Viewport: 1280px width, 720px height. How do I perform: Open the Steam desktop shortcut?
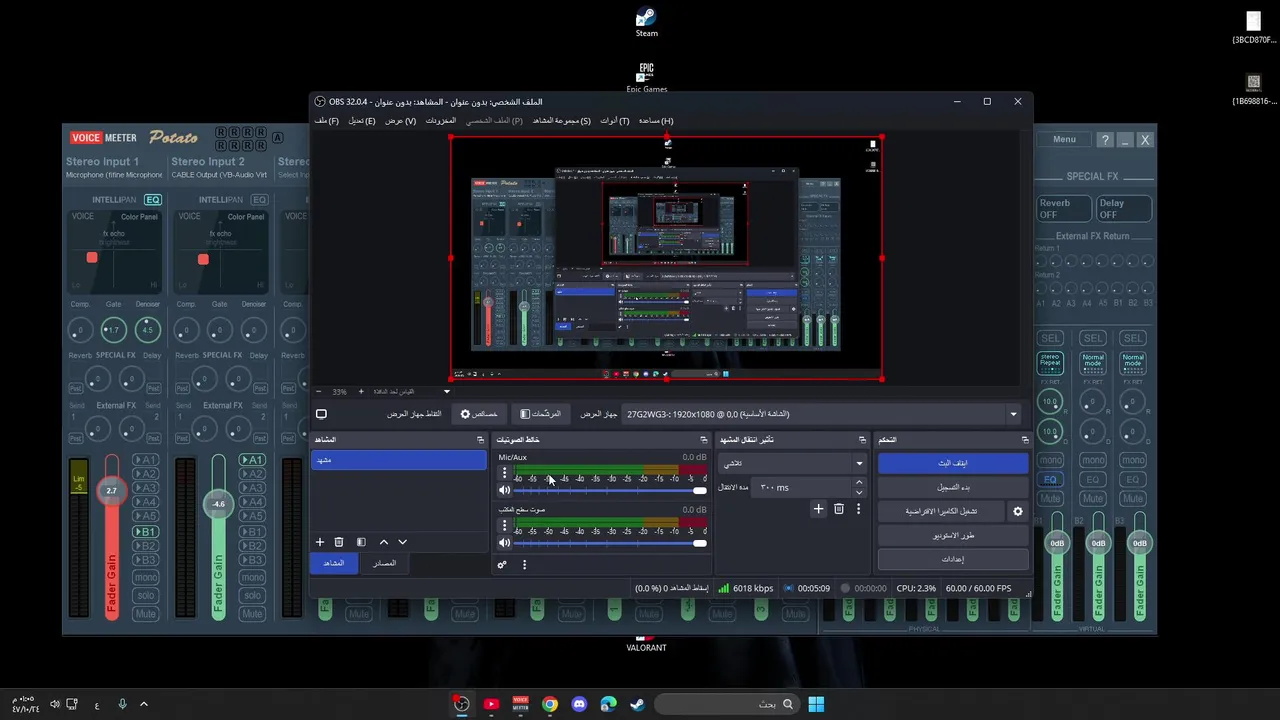[647, 23]
